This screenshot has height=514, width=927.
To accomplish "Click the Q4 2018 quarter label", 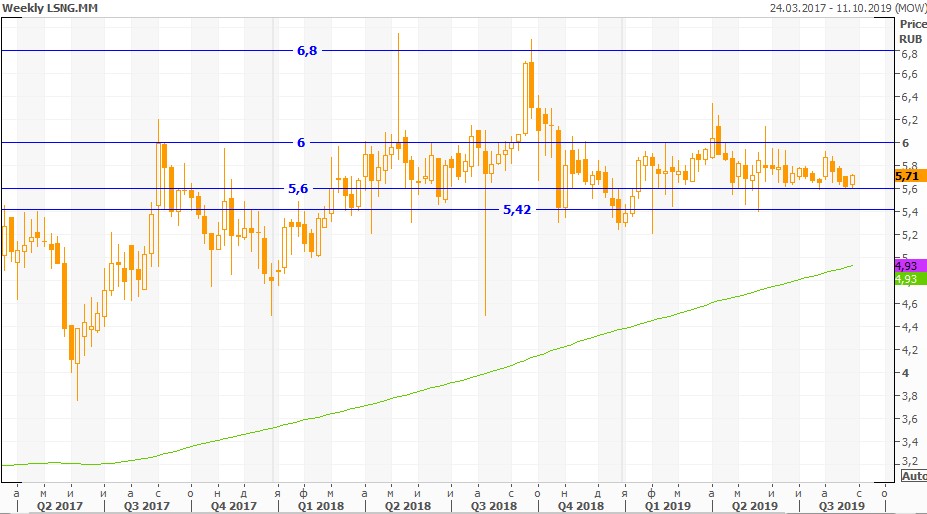I will 580,506.
